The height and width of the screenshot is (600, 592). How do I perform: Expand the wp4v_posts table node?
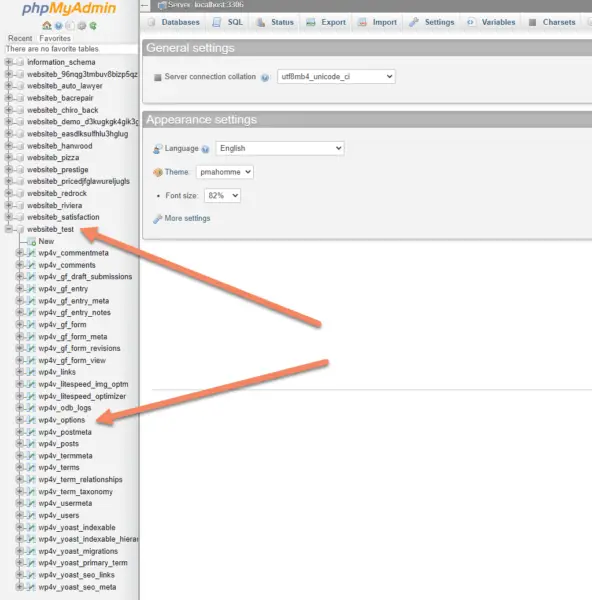point(19,443)
